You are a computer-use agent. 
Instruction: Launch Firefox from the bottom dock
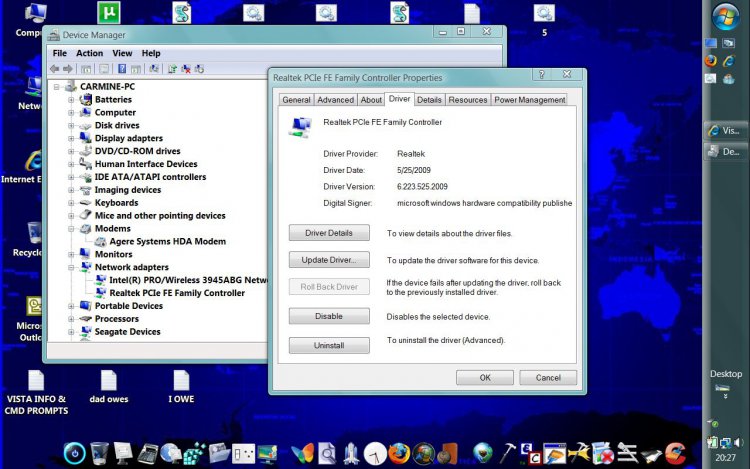click(x=399, y=454)
